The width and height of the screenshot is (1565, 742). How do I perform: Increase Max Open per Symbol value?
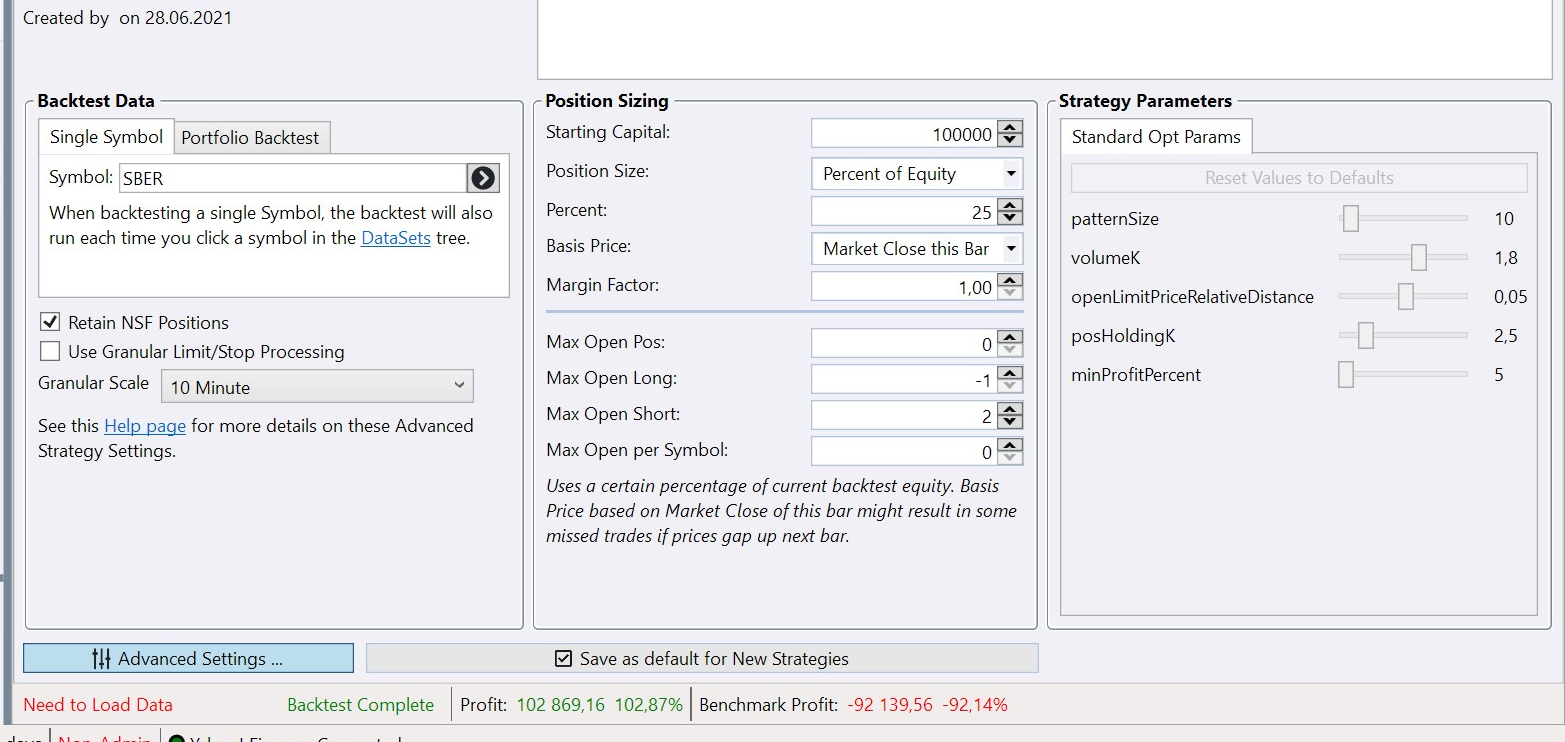[1011, 445]
